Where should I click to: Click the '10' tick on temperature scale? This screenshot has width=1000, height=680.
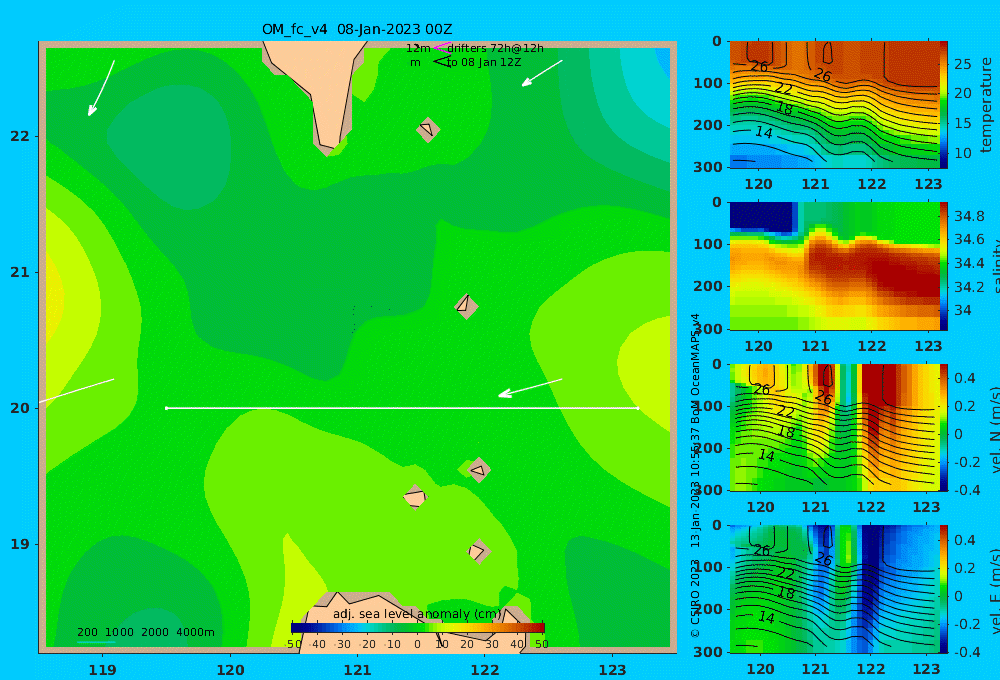[x=963, y=153]
